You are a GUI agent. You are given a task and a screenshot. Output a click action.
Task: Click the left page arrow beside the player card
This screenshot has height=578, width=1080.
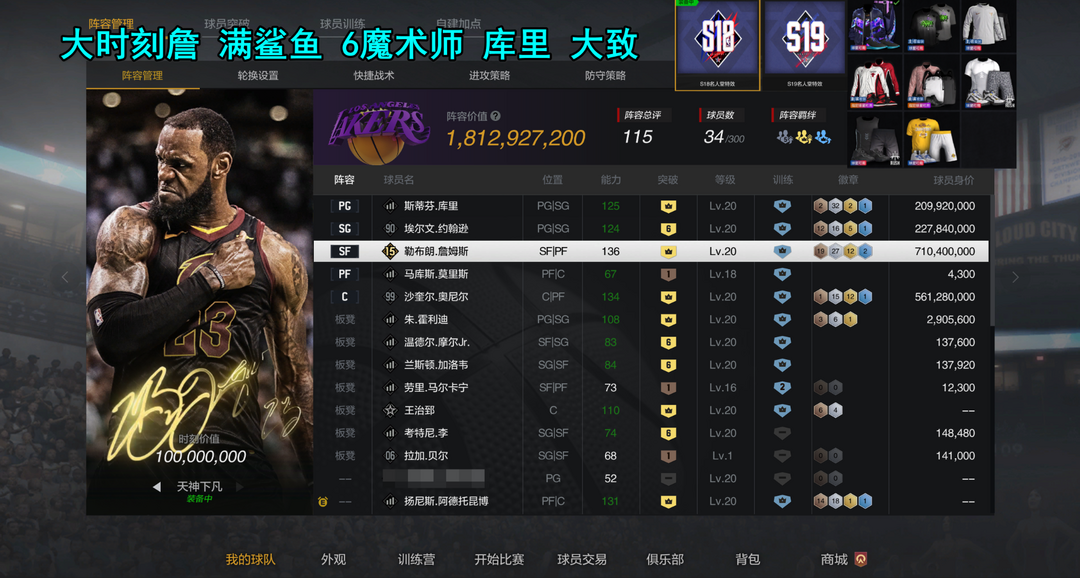(65, 278)
